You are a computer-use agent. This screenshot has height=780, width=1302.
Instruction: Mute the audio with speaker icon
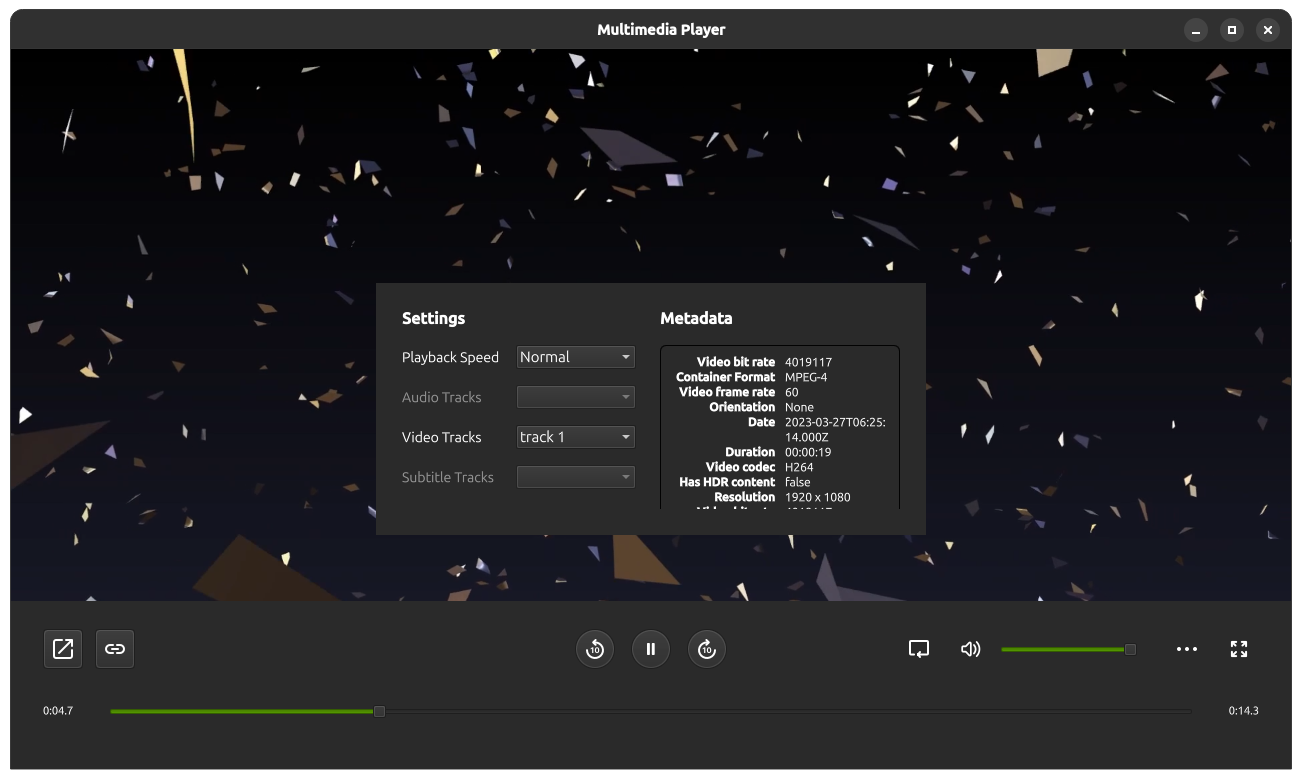click(970, 649)
